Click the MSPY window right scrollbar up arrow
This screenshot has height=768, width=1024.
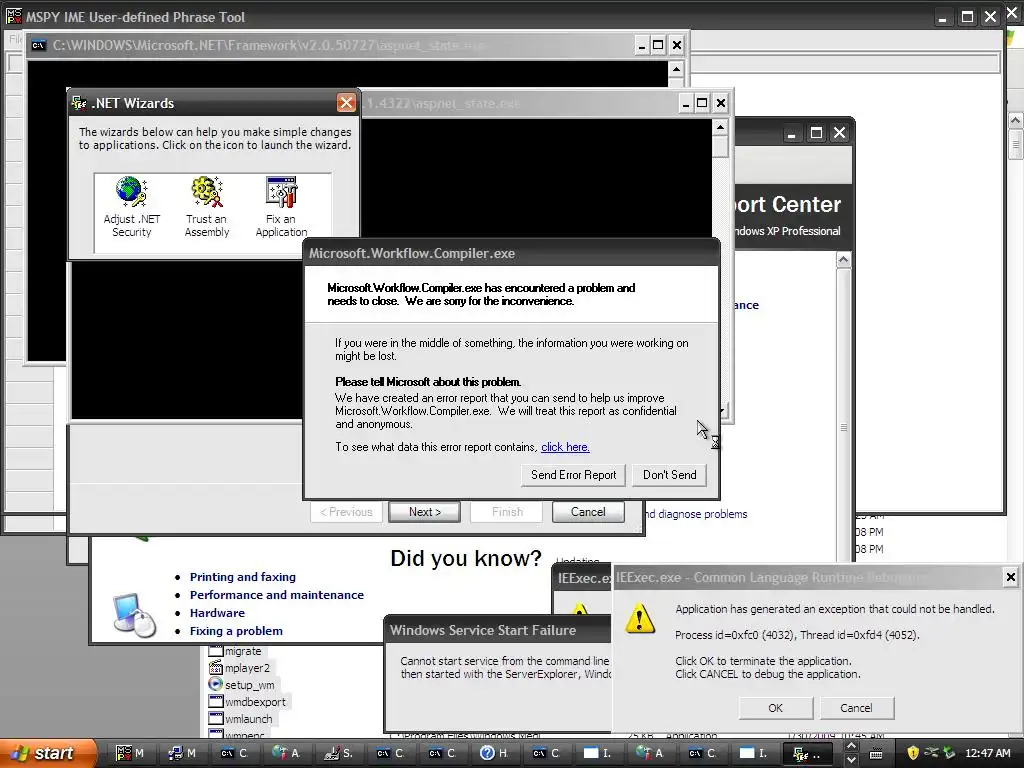[1015, 121]
